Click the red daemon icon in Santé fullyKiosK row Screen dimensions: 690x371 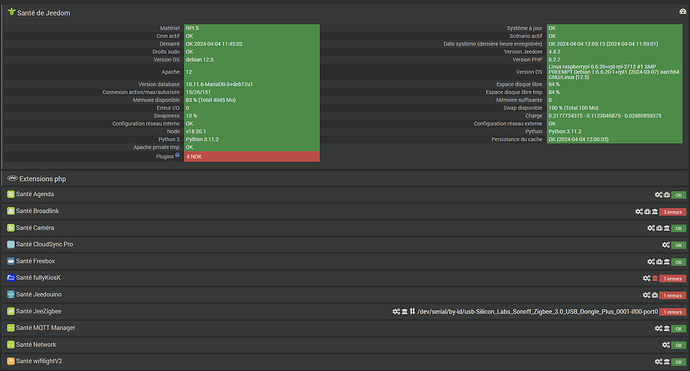(655, 278)
